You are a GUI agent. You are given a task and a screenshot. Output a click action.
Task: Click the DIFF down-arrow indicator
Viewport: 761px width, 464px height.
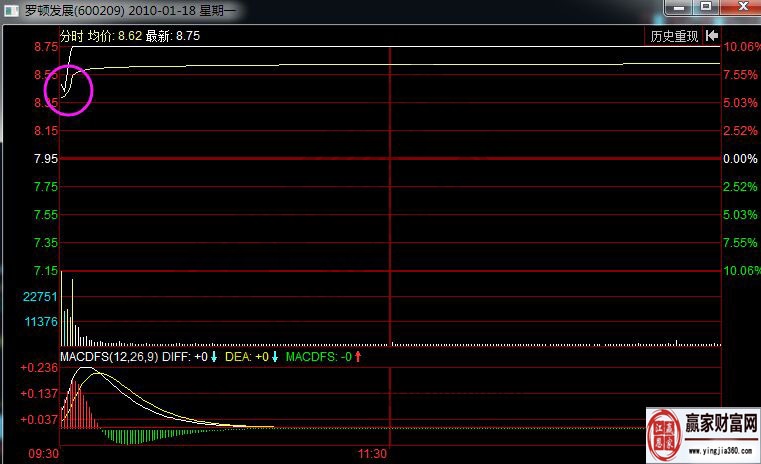[x=214, y=357]
